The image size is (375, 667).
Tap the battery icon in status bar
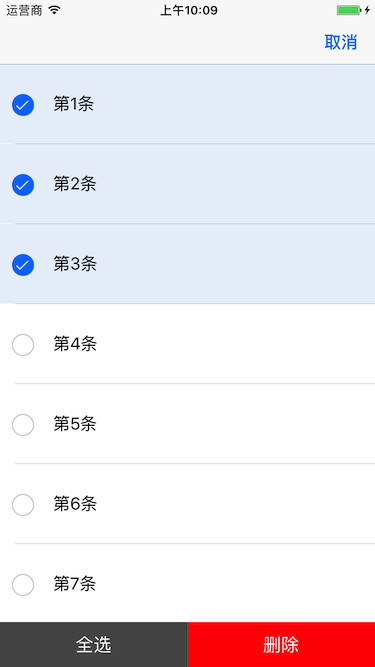click(349, 10)
